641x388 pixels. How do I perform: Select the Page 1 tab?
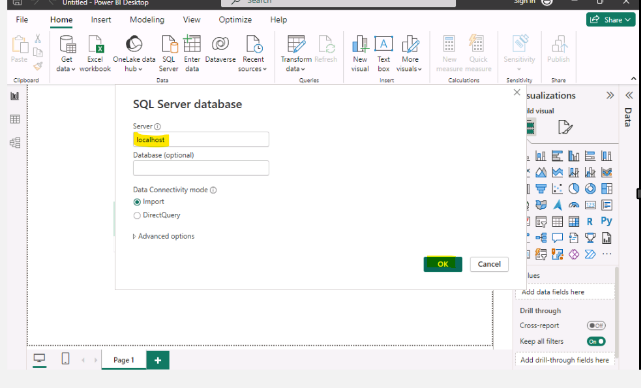click(x=123, y=360)
